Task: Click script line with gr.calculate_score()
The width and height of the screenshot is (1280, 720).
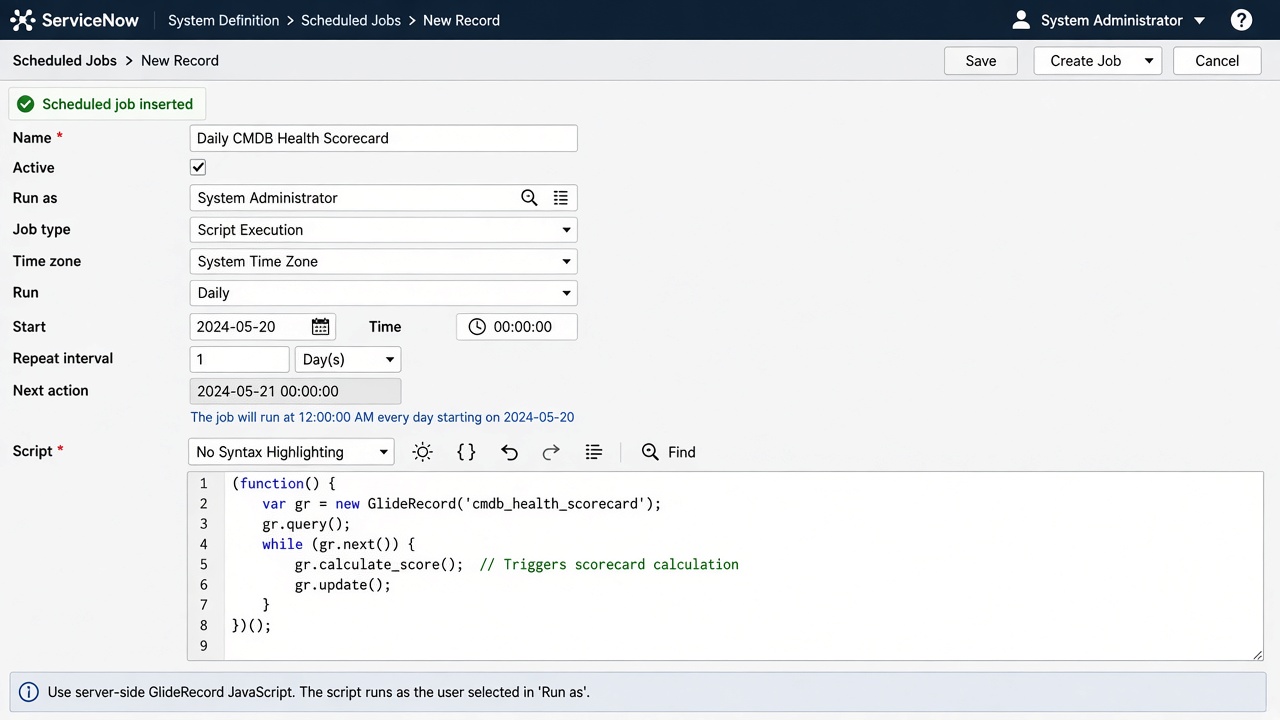Action: 516,564
